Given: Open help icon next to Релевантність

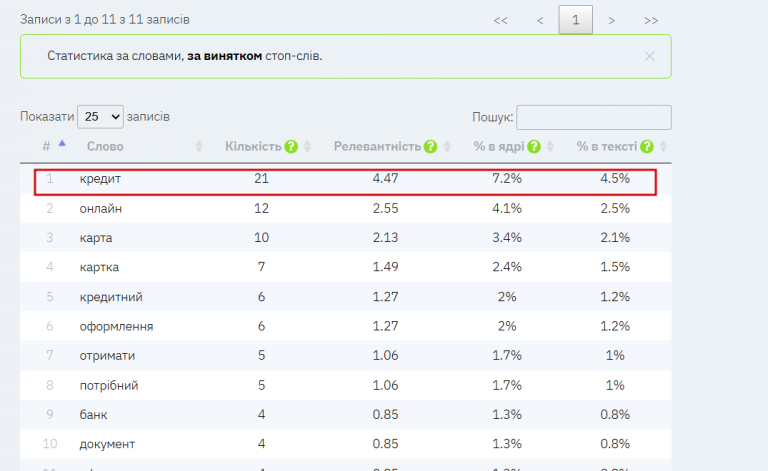Looking at the screenshot, I should [430, 146].
